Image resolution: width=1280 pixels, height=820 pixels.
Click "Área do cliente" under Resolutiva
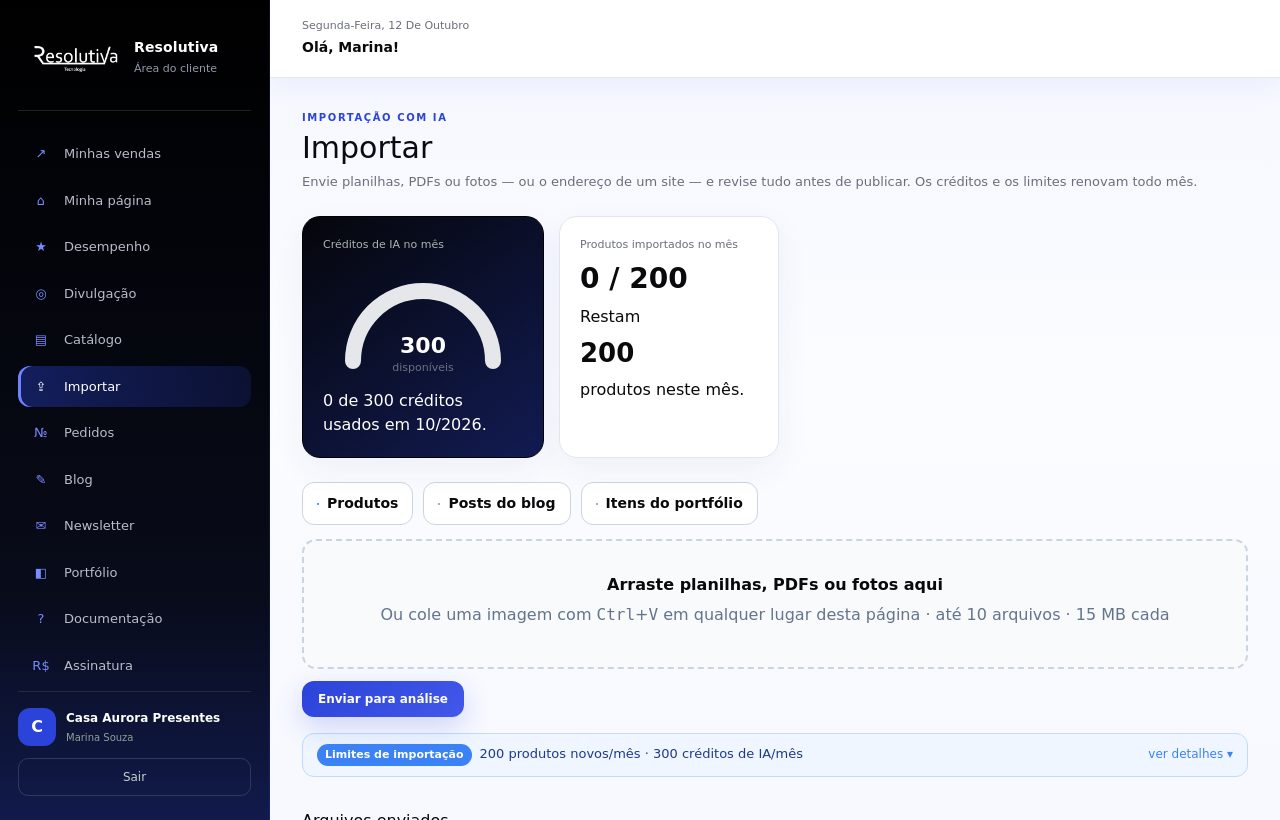click(x=175, y=68)
